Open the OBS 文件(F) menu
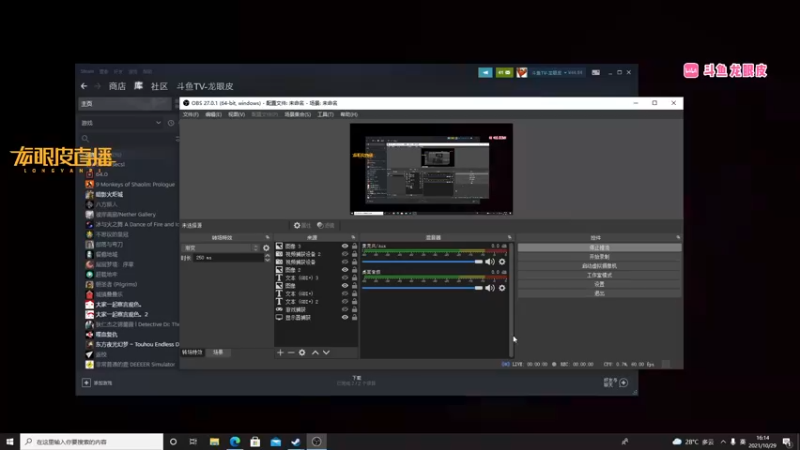 [x=191, y=115]
